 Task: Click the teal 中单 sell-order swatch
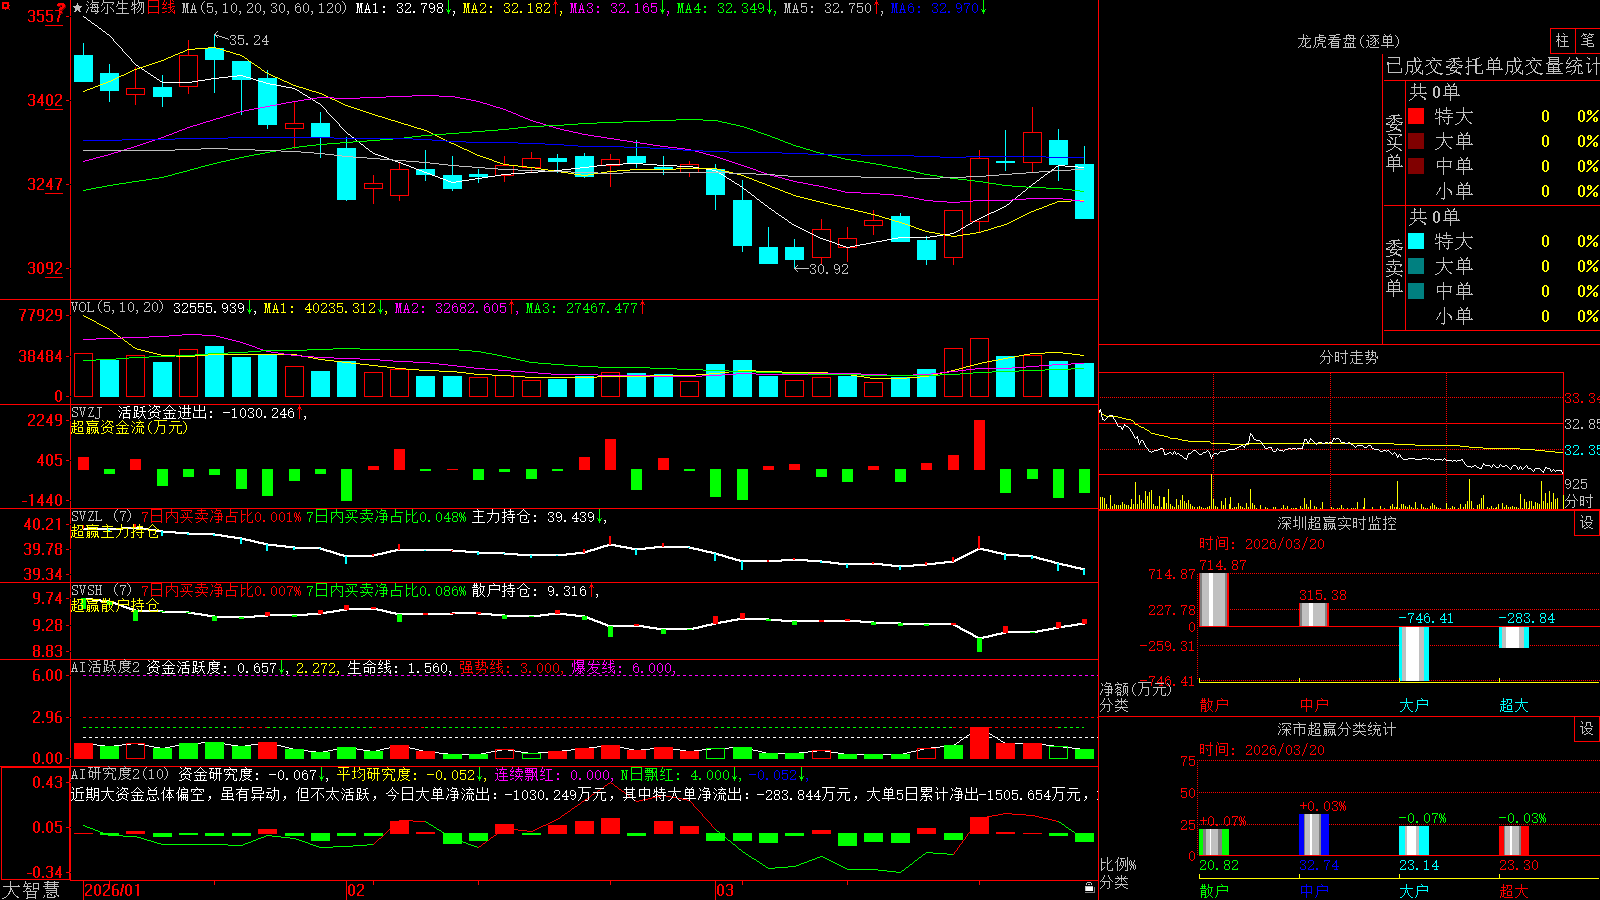coord(1416,291)
